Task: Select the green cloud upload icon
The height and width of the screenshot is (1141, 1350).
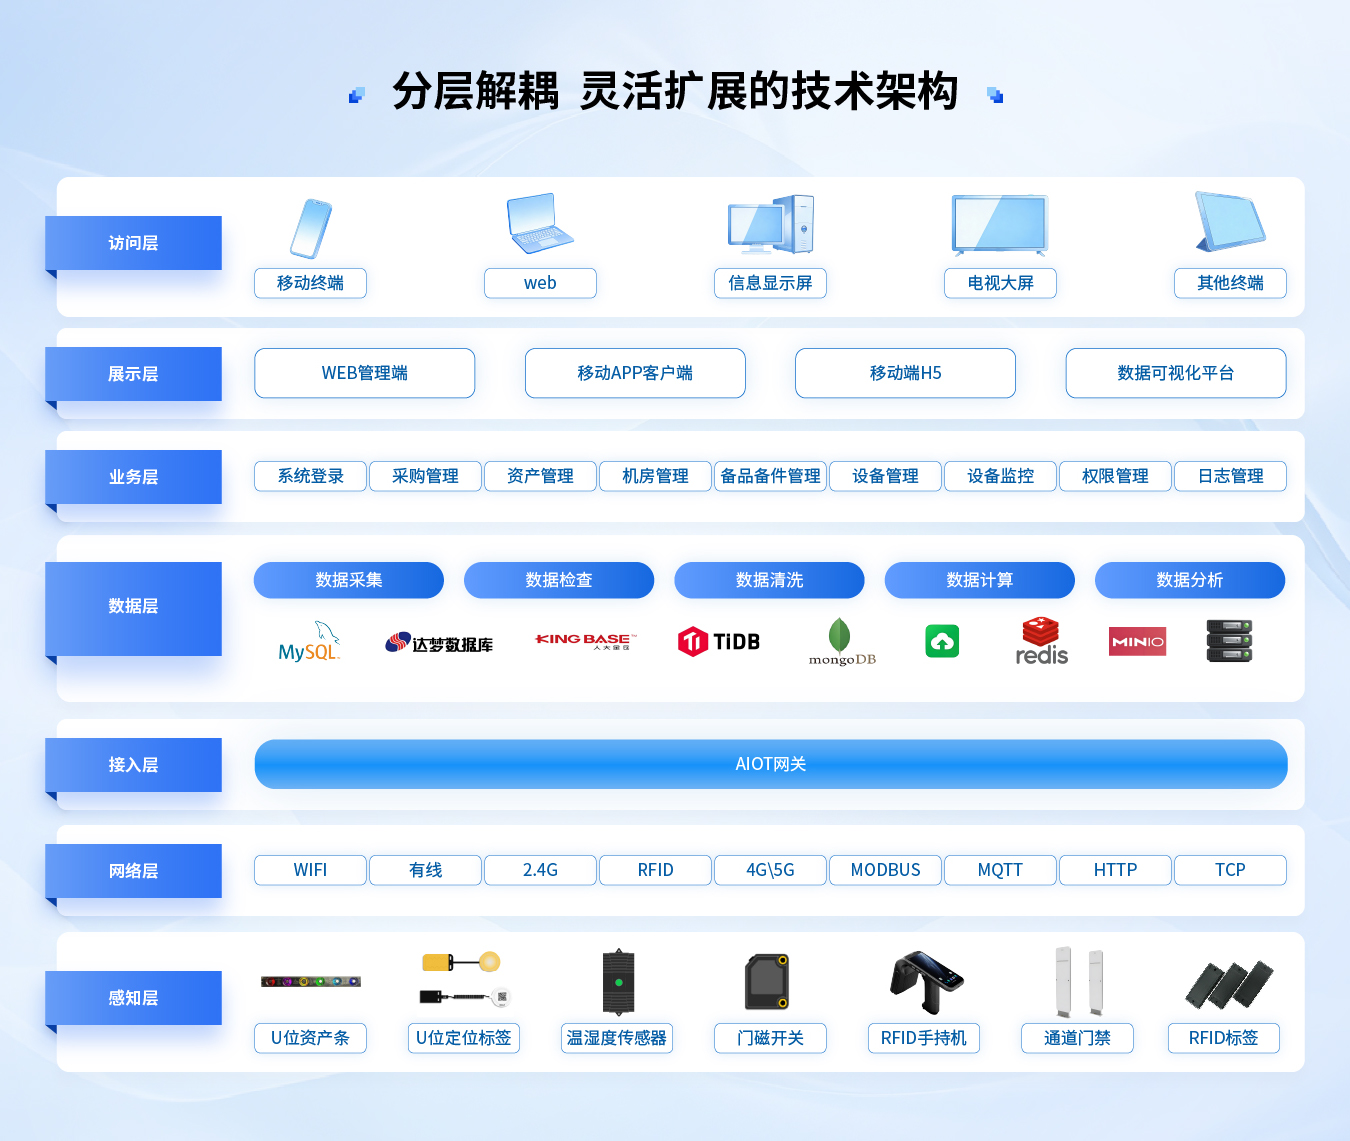Action: coord(942,640)
